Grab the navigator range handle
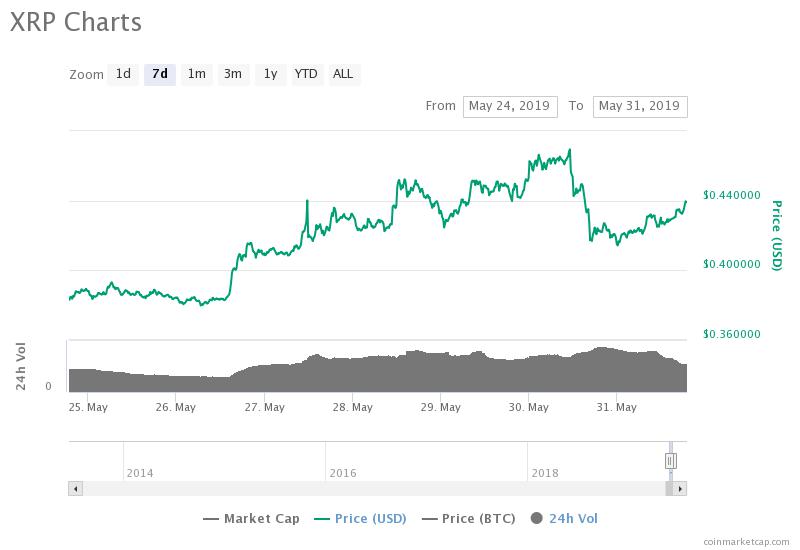The width and height of the screenshot is (800, 550). [670, 461]
